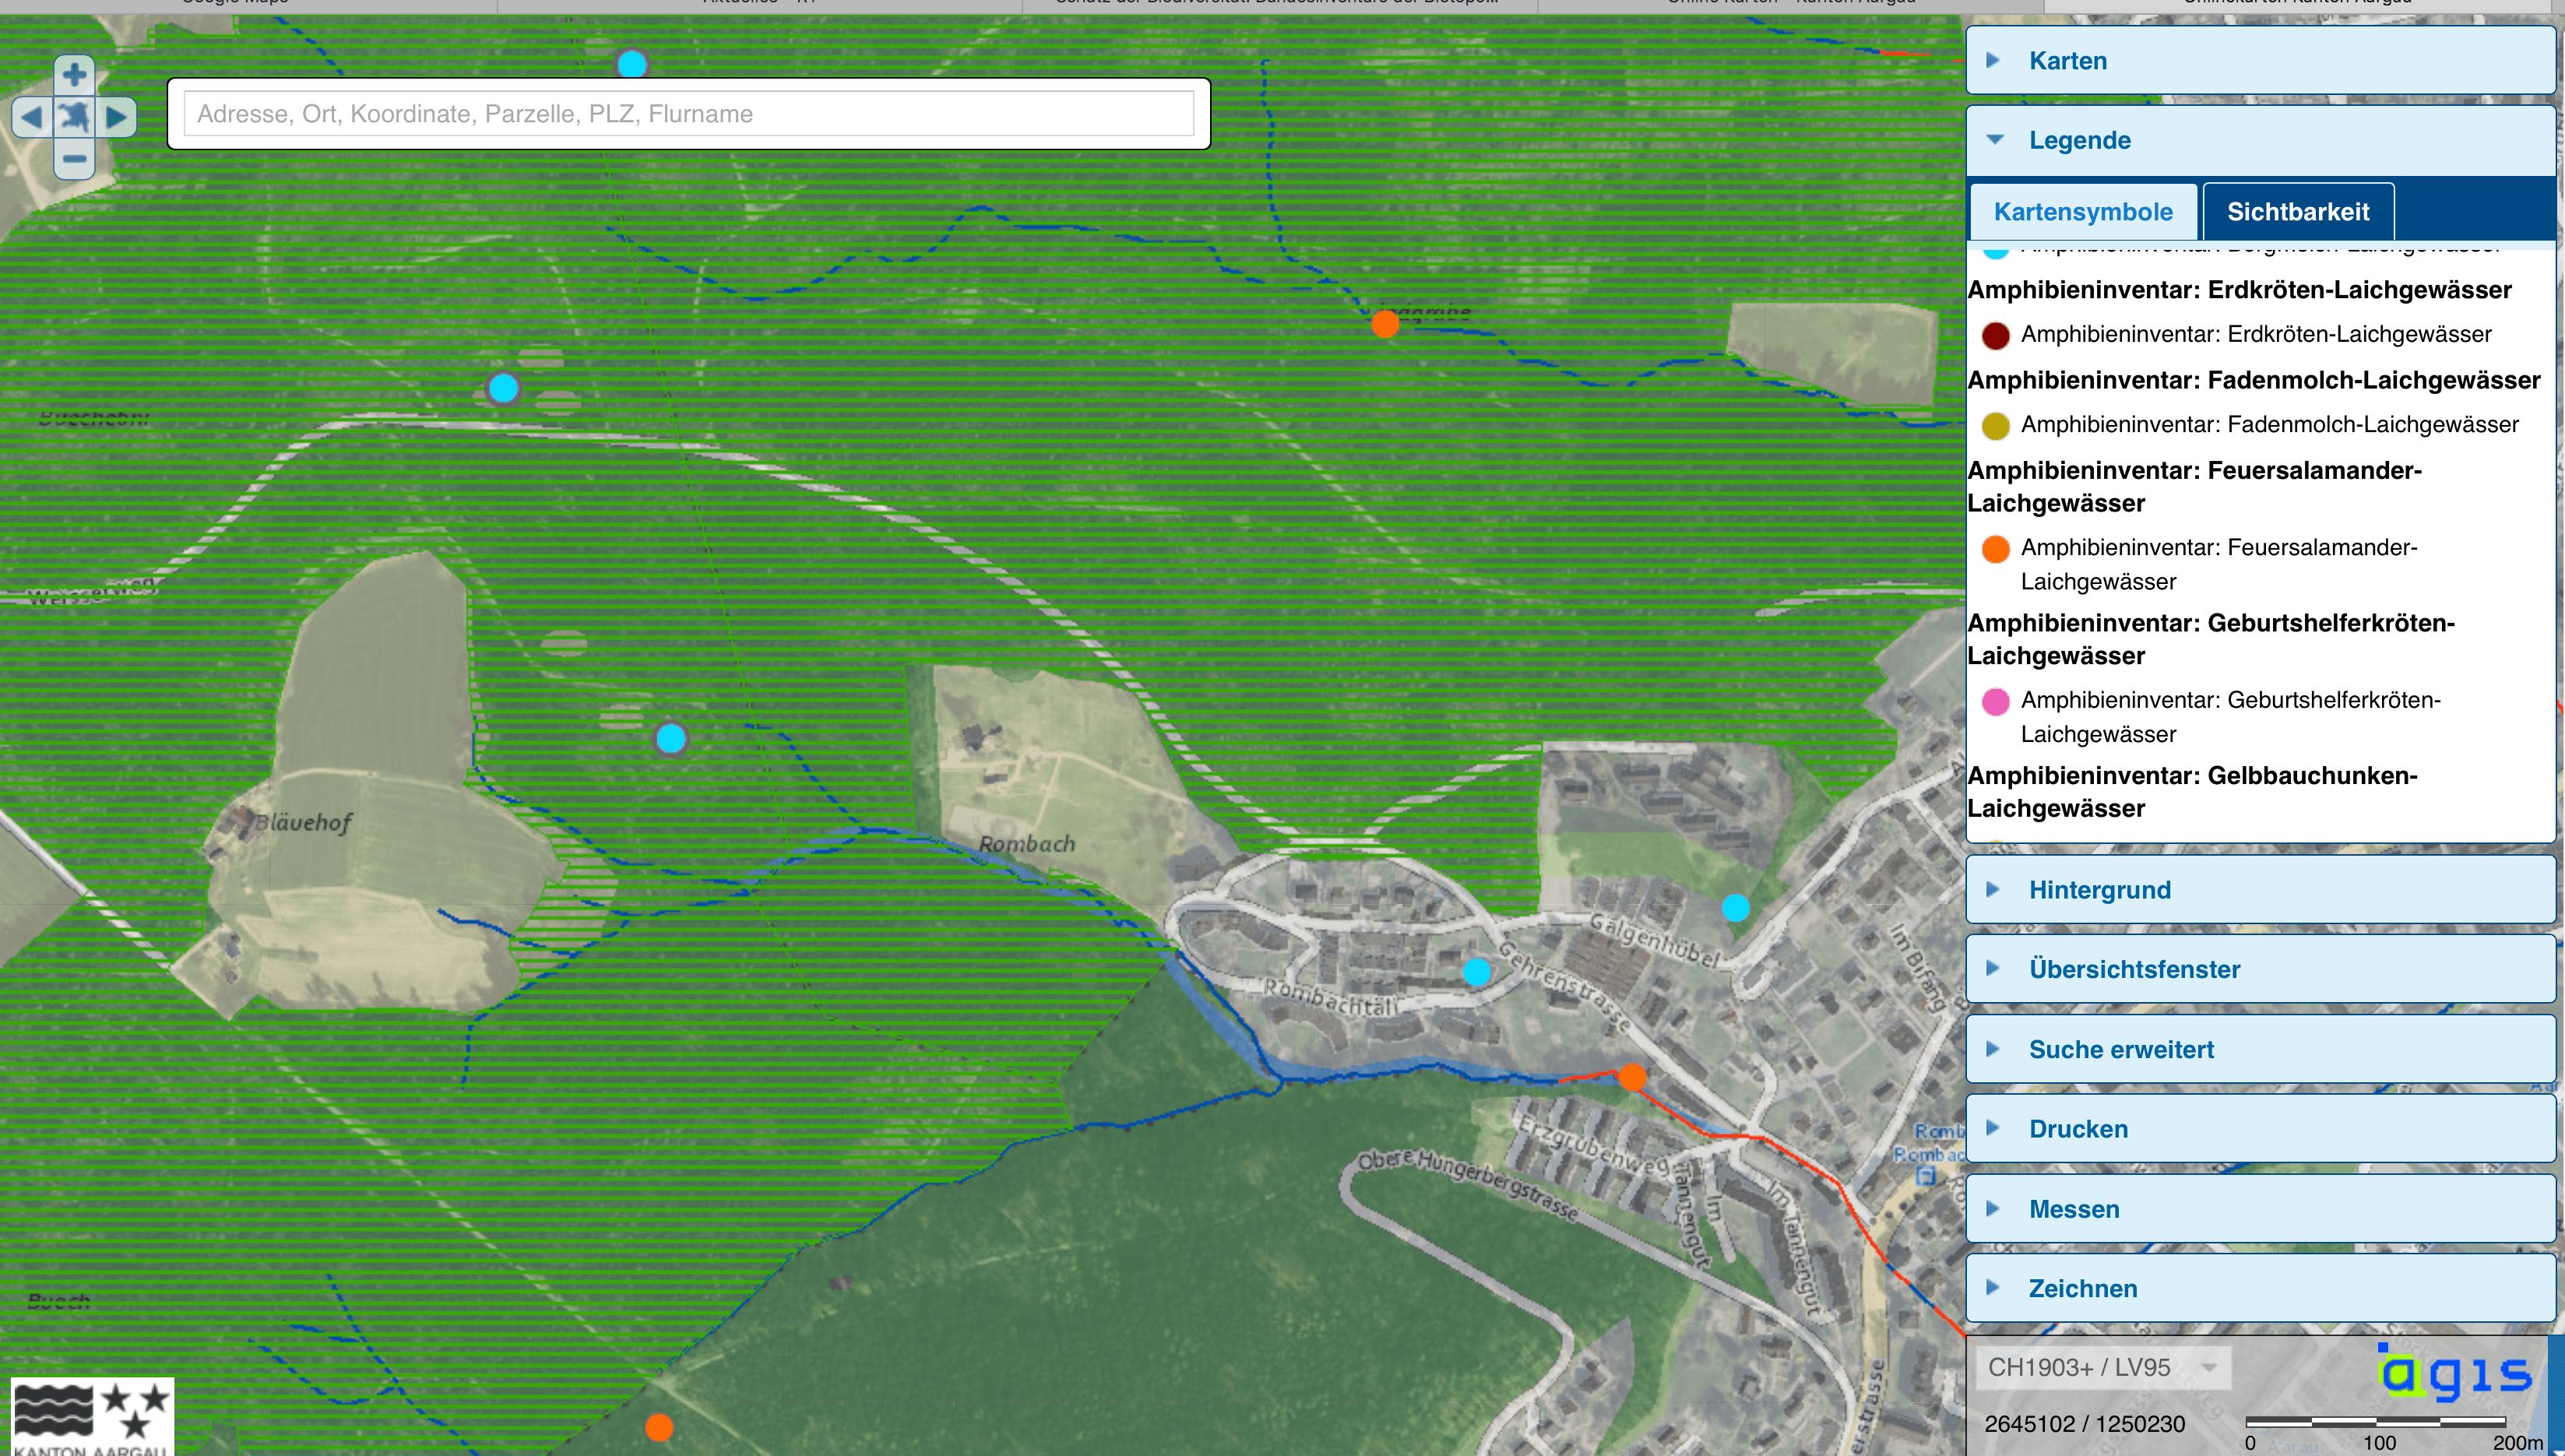Click the Feuersalamander orange legend swatch
Screen dimensions: 2565x1456
coord(1995,549)
